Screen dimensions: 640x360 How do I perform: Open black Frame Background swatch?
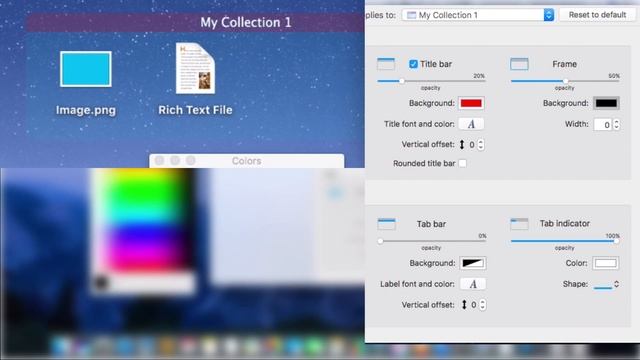606,103
